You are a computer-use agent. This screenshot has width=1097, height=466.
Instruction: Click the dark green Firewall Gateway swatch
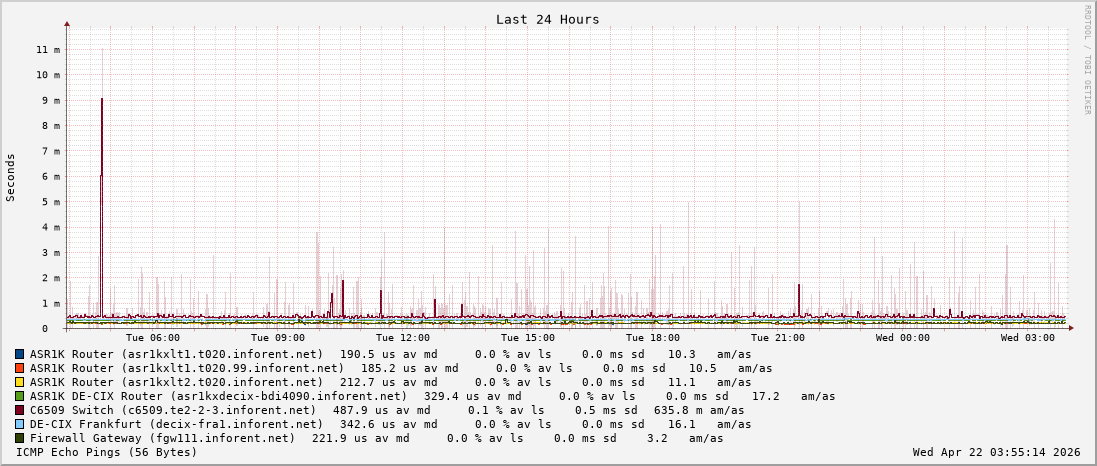(x=20, y=438)
